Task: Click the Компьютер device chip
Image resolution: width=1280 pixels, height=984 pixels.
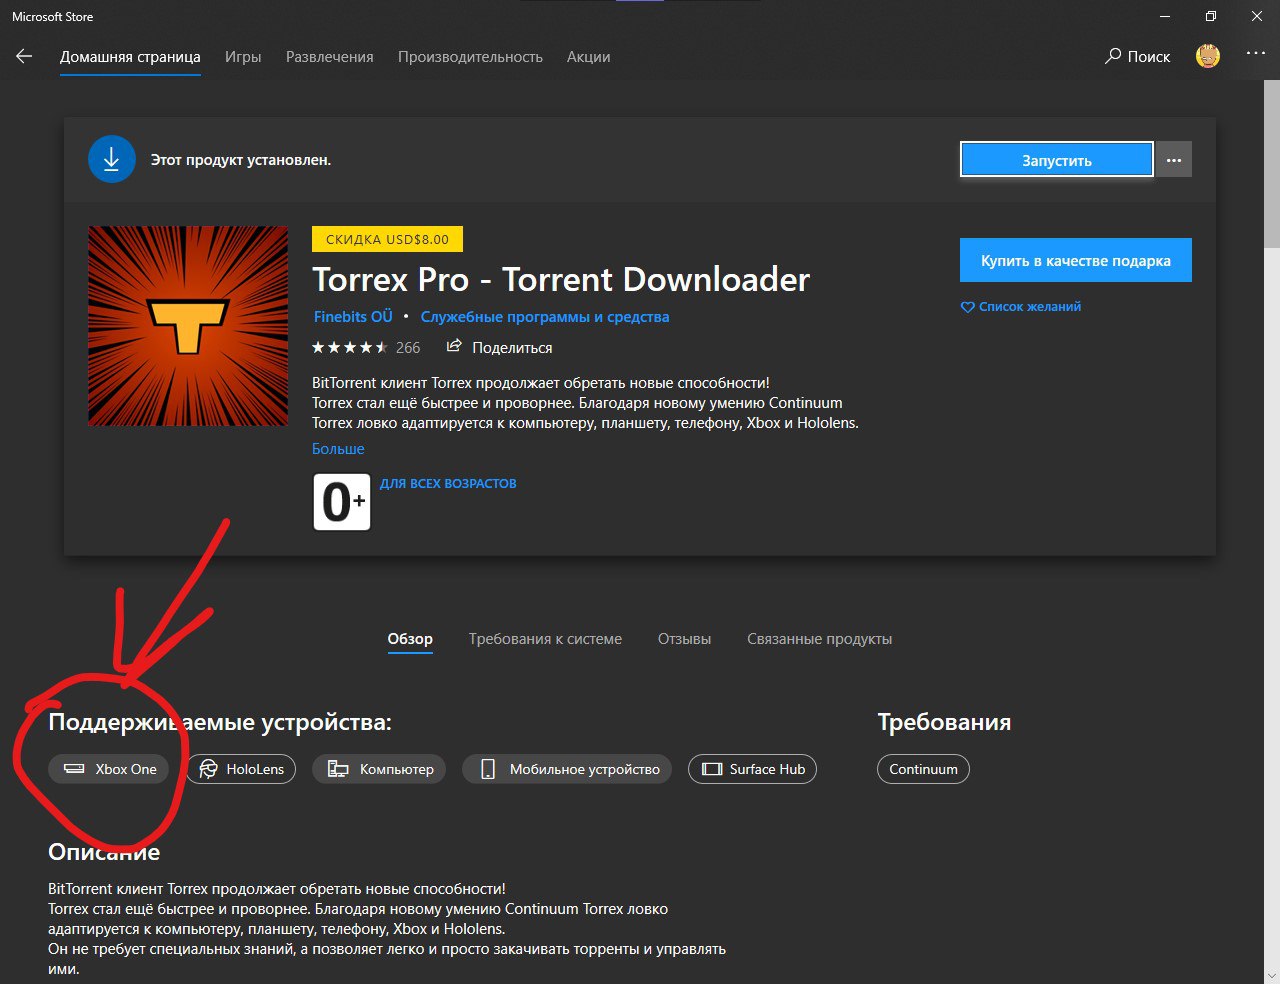Action: (381, 769)
